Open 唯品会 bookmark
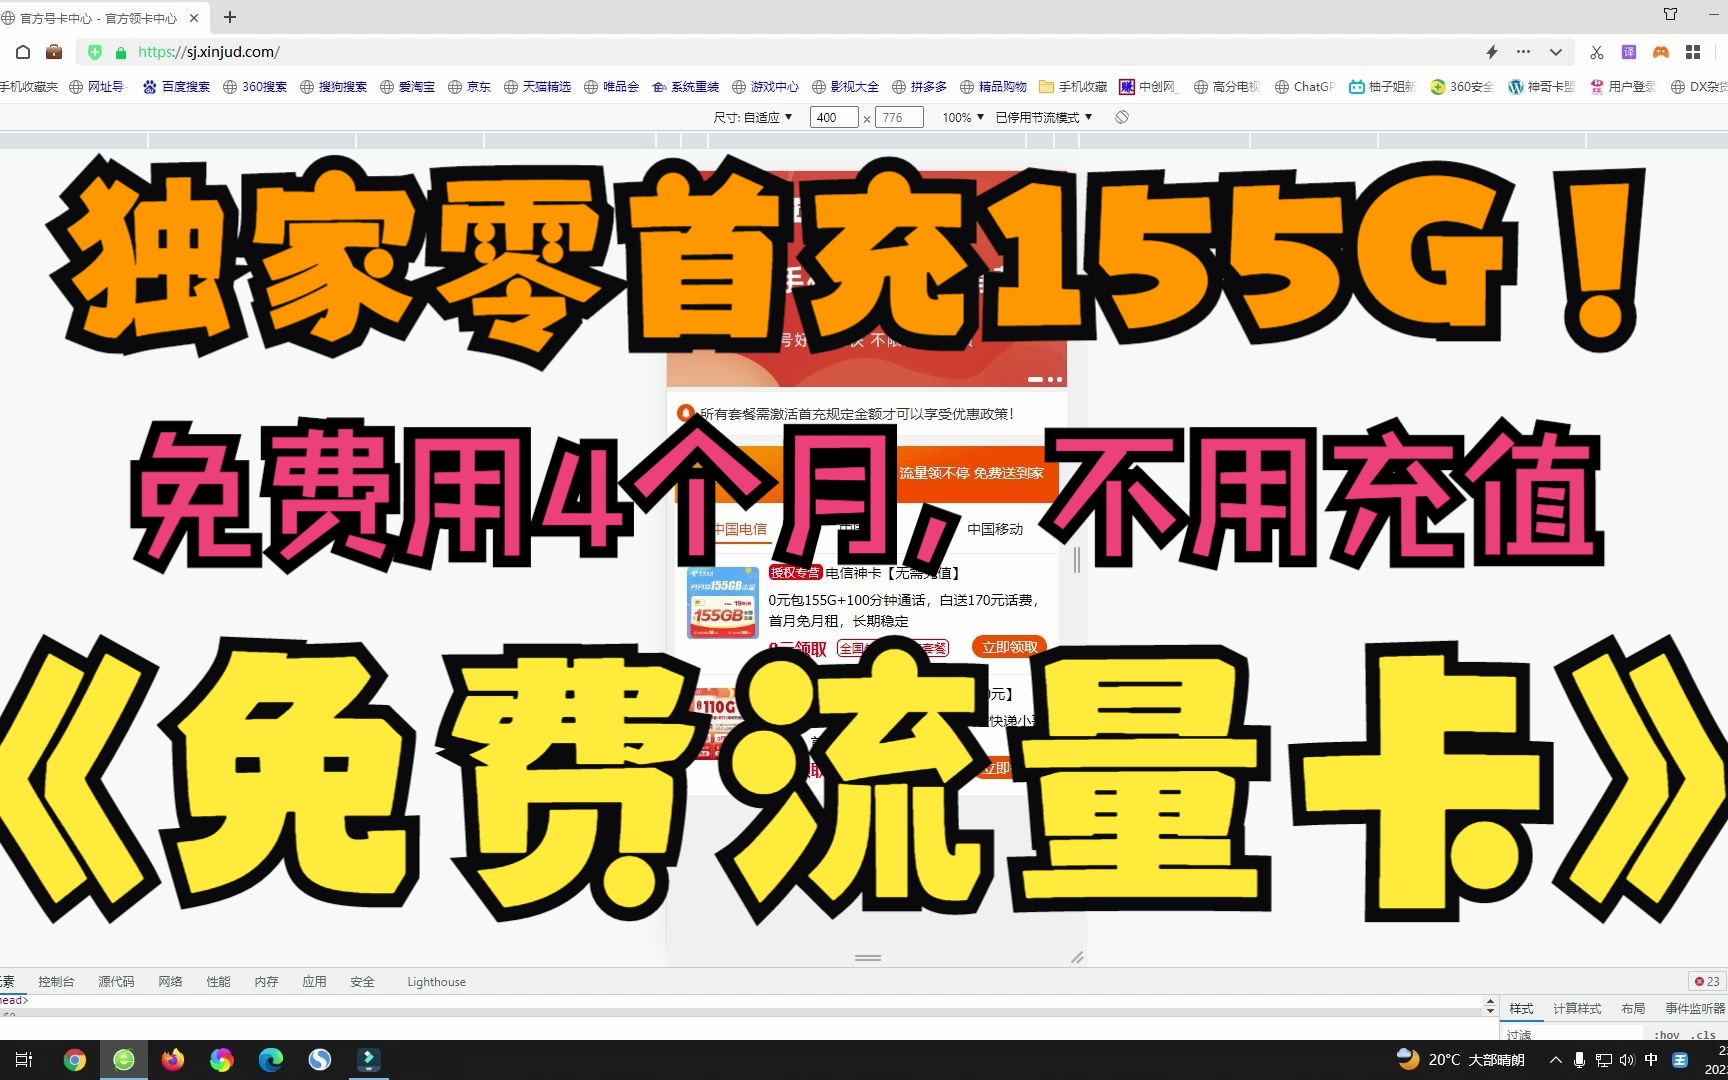 tap(612, 87)
